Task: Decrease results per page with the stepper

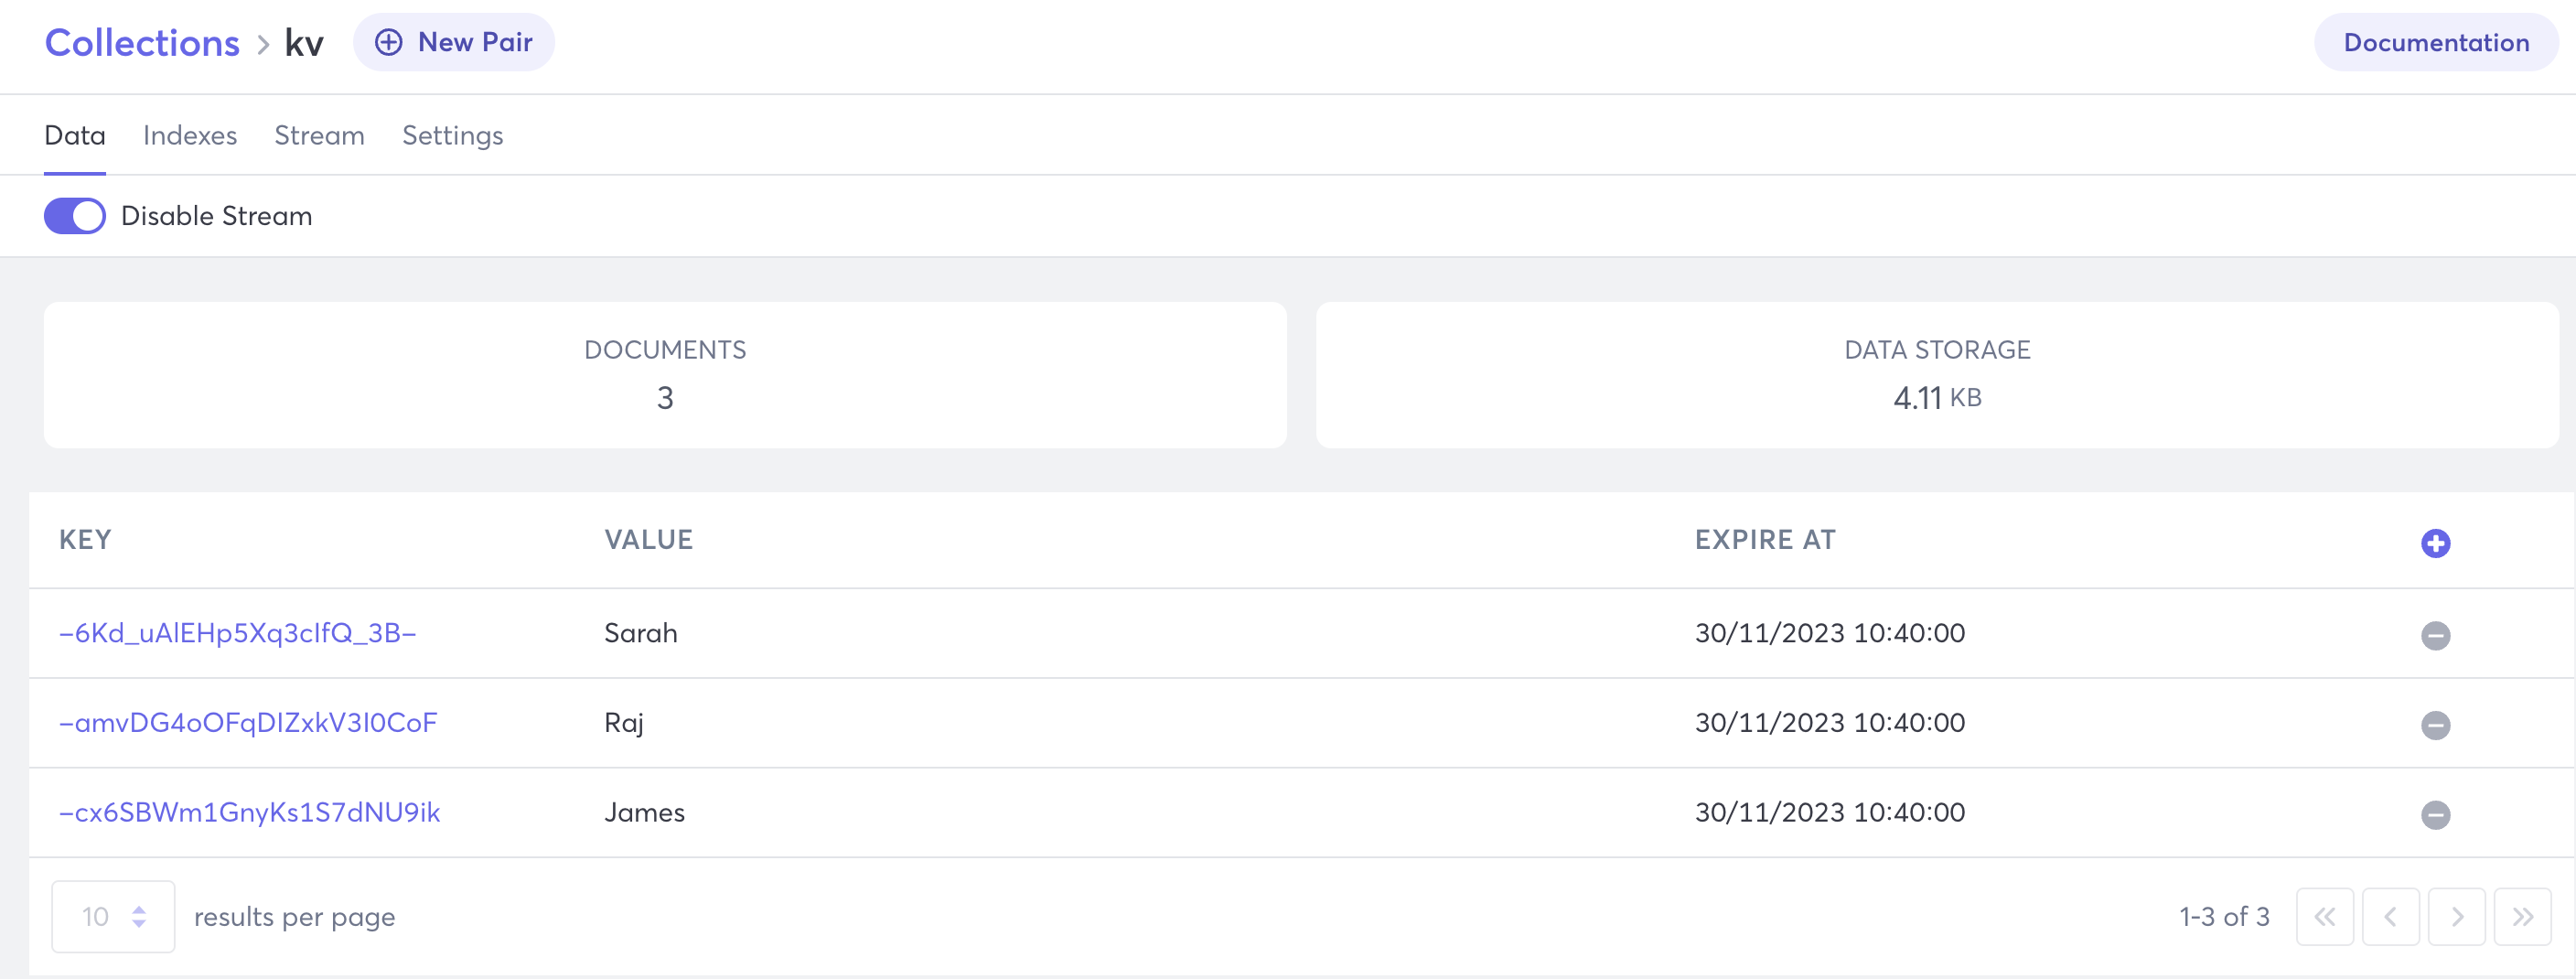Action: coord(139,924)
